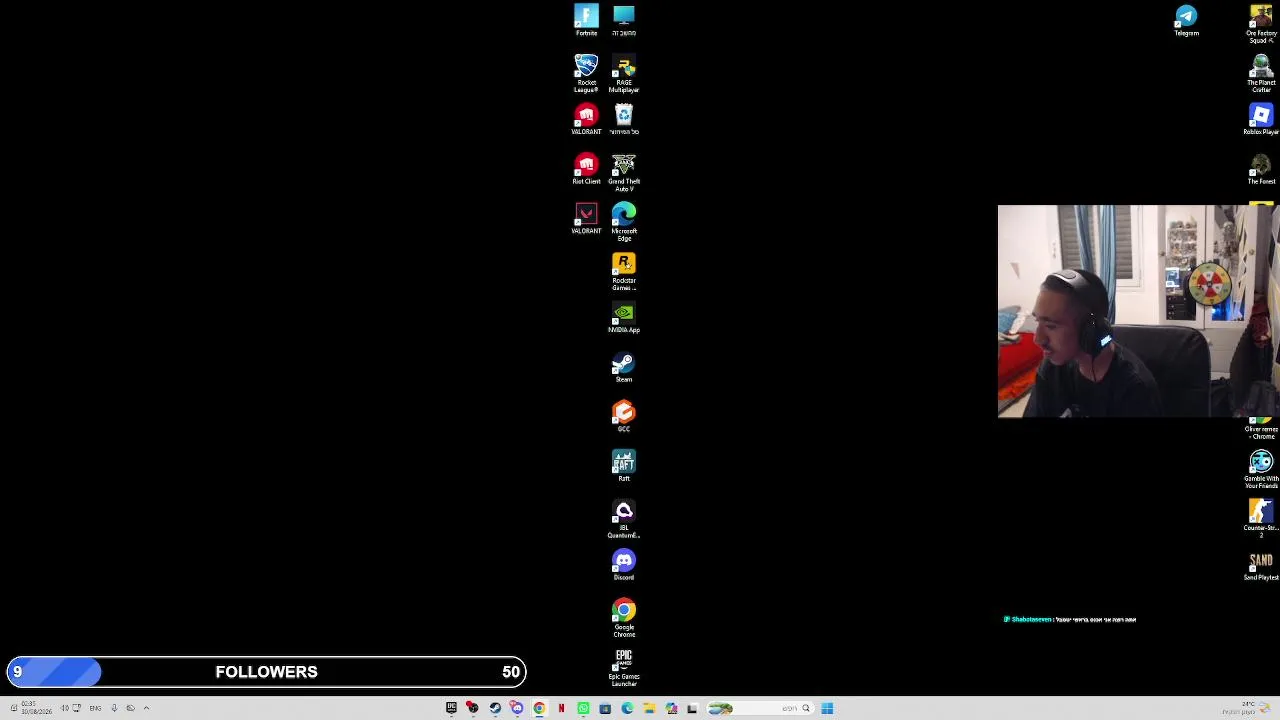This screenshot has width=1280, height=720.
Task: Select the Riot Client desktop shortcut
Action: 586,168
